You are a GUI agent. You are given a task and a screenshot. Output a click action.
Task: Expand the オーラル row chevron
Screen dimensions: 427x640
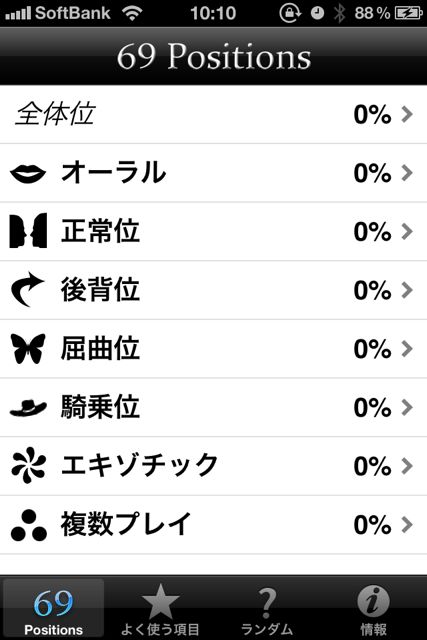pos(407,173)
